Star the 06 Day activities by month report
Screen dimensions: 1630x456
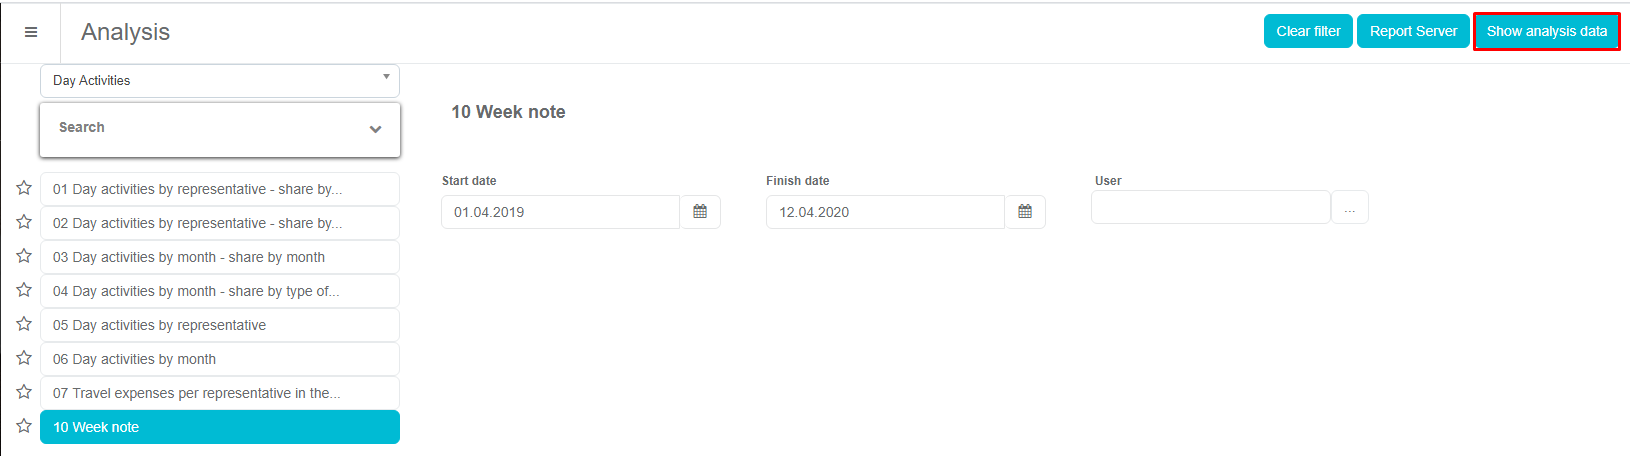click(24, 358)
